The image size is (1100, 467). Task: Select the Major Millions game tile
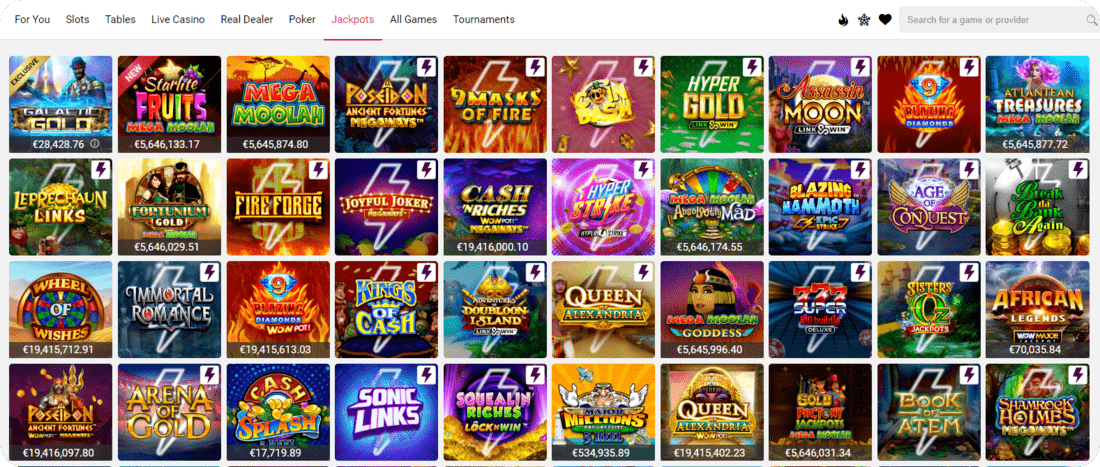click(x=603, y=412)
